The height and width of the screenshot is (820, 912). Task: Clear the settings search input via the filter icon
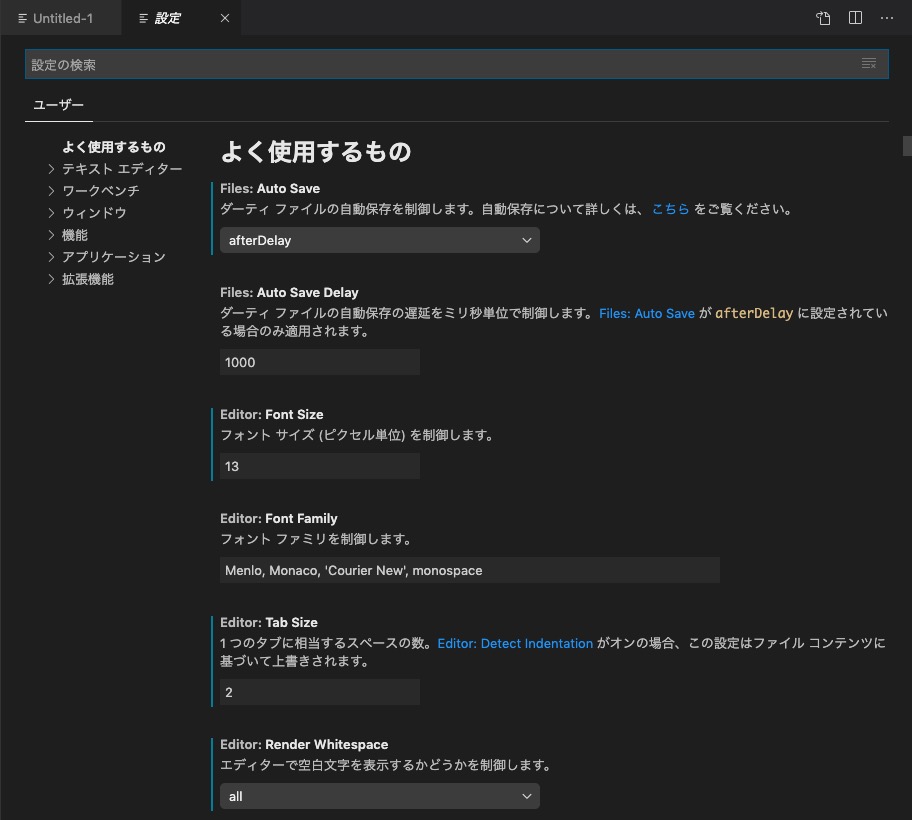868,64
